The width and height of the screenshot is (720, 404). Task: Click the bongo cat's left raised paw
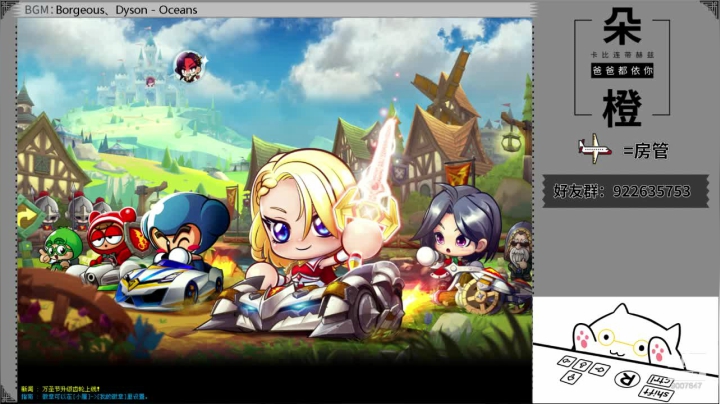pos(583,339)
